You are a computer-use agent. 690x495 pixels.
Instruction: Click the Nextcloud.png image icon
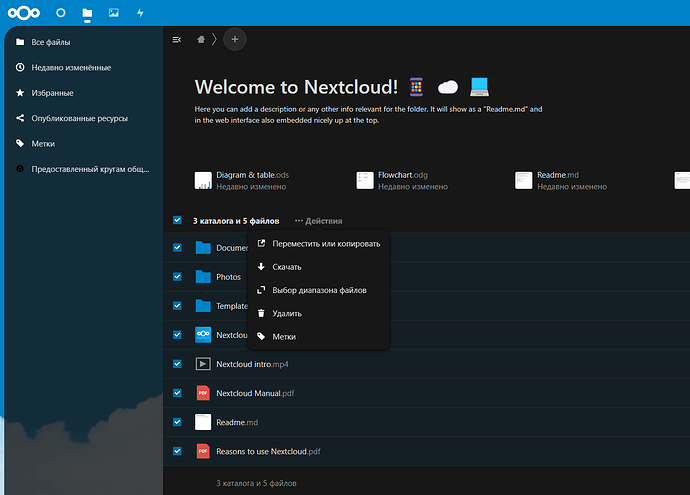point(203,335)
